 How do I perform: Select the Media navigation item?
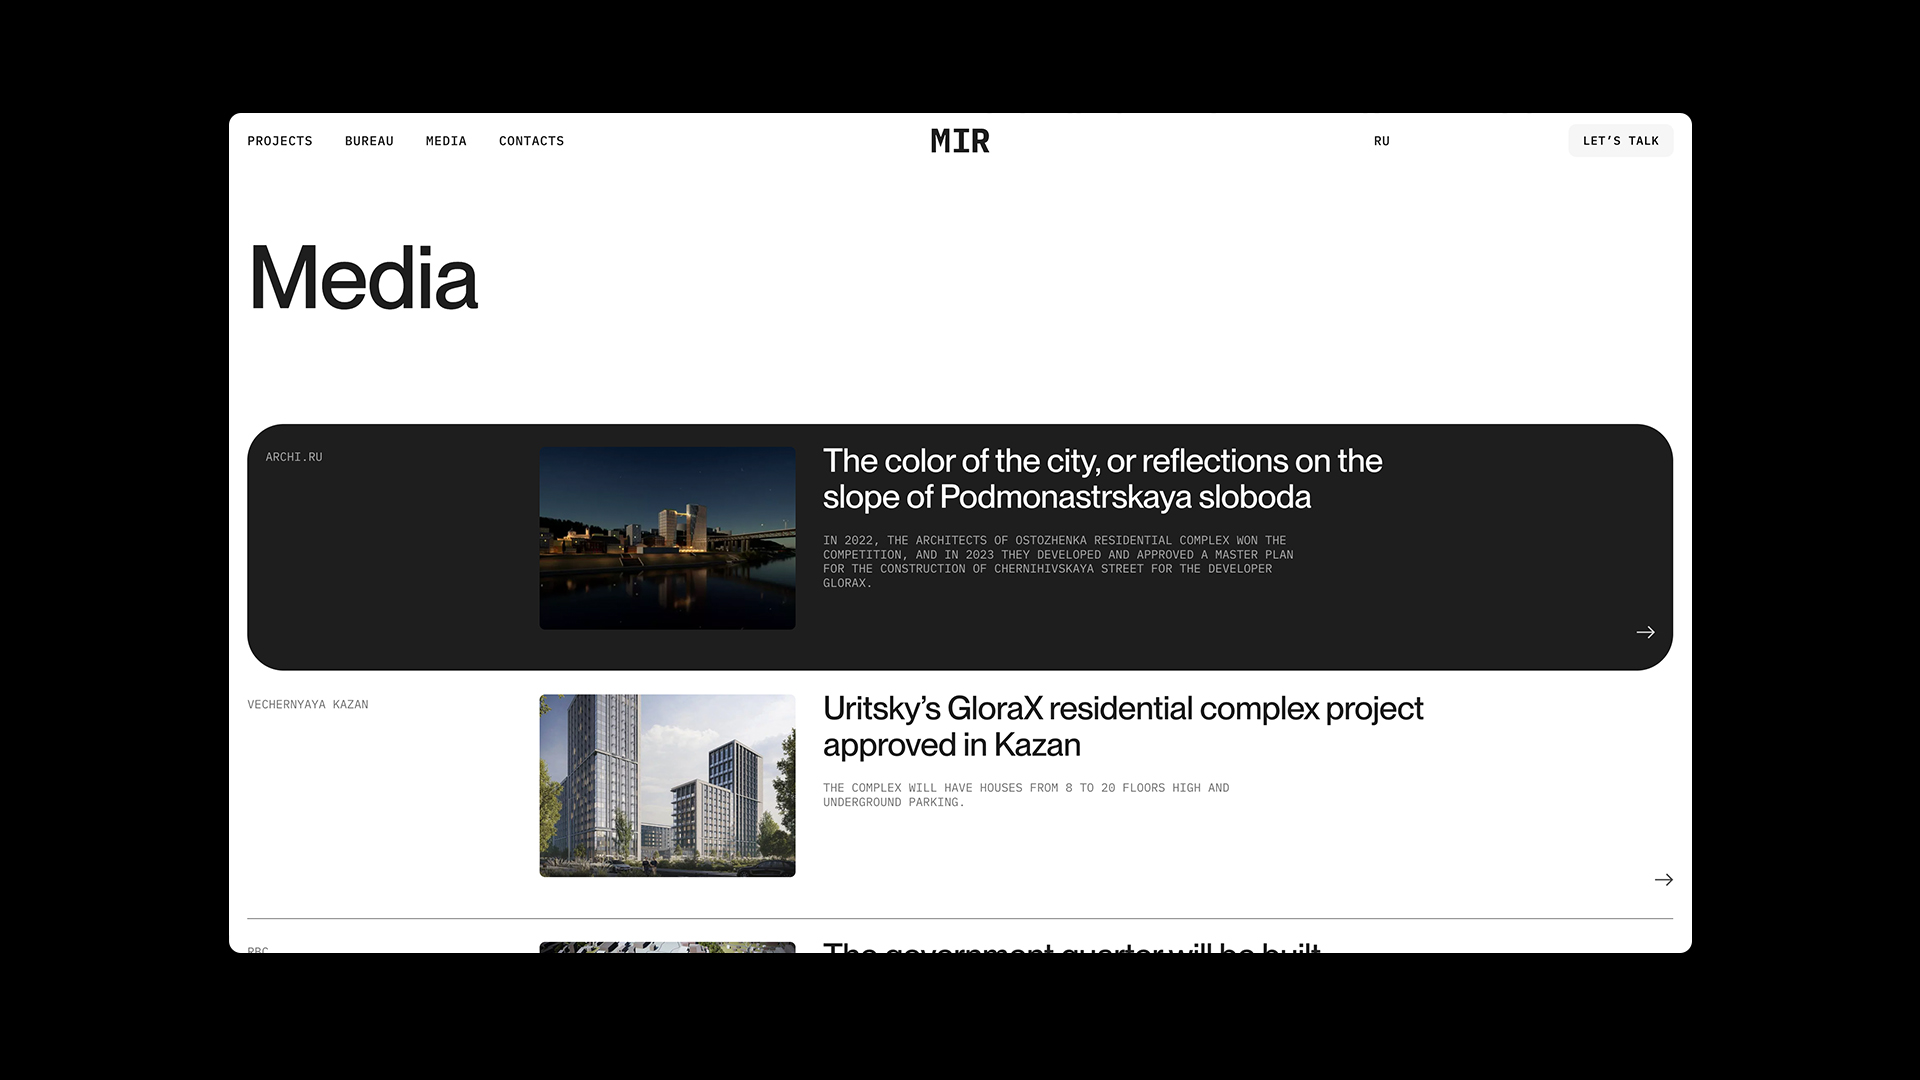coord(446,141)
